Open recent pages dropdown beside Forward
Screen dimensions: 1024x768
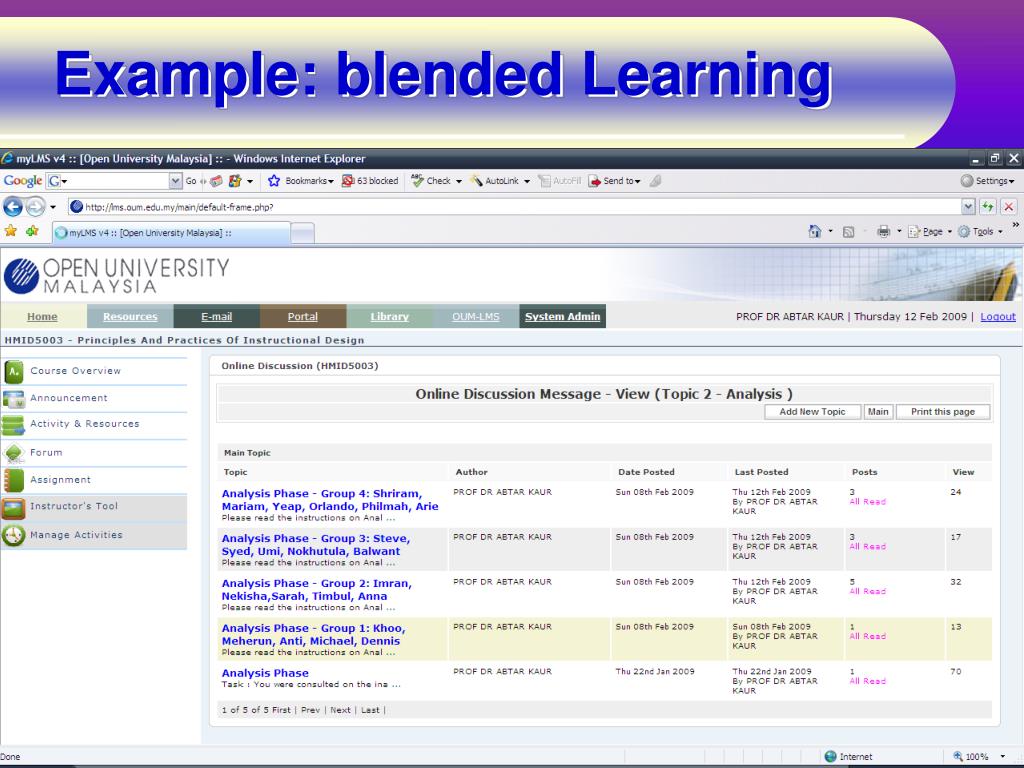tap(53, 208)
